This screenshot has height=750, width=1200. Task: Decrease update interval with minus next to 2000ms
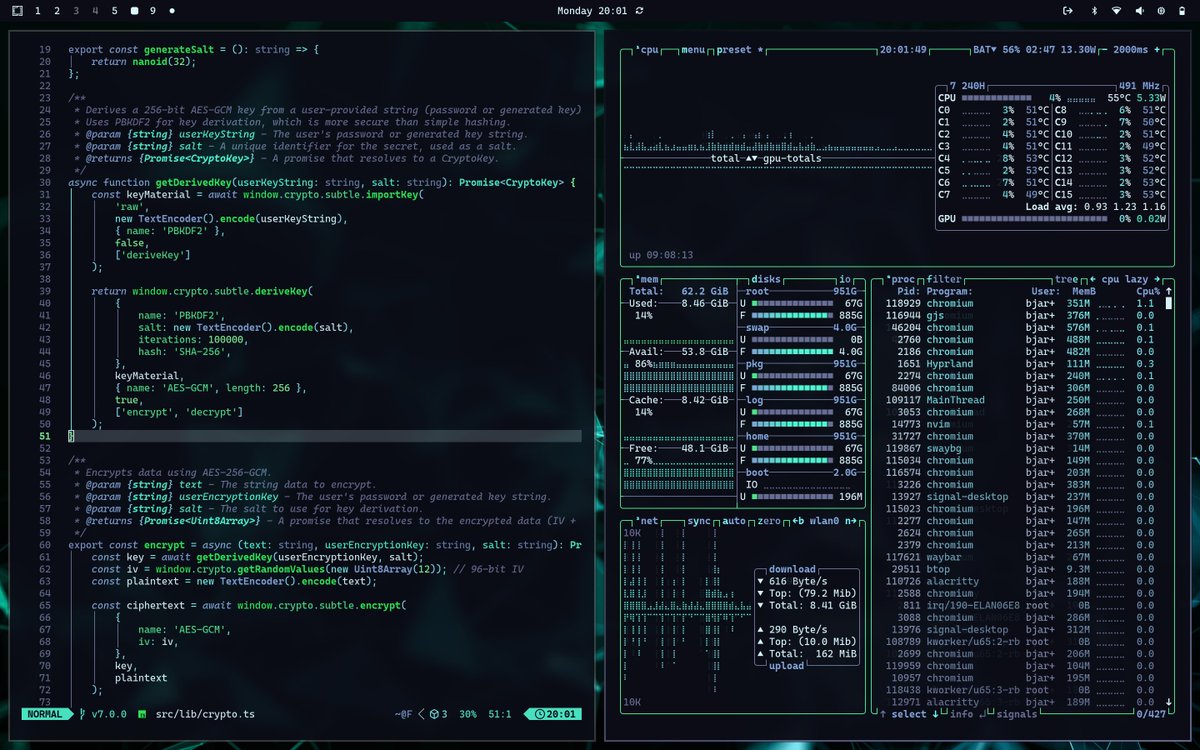[x=1106, y=49]
